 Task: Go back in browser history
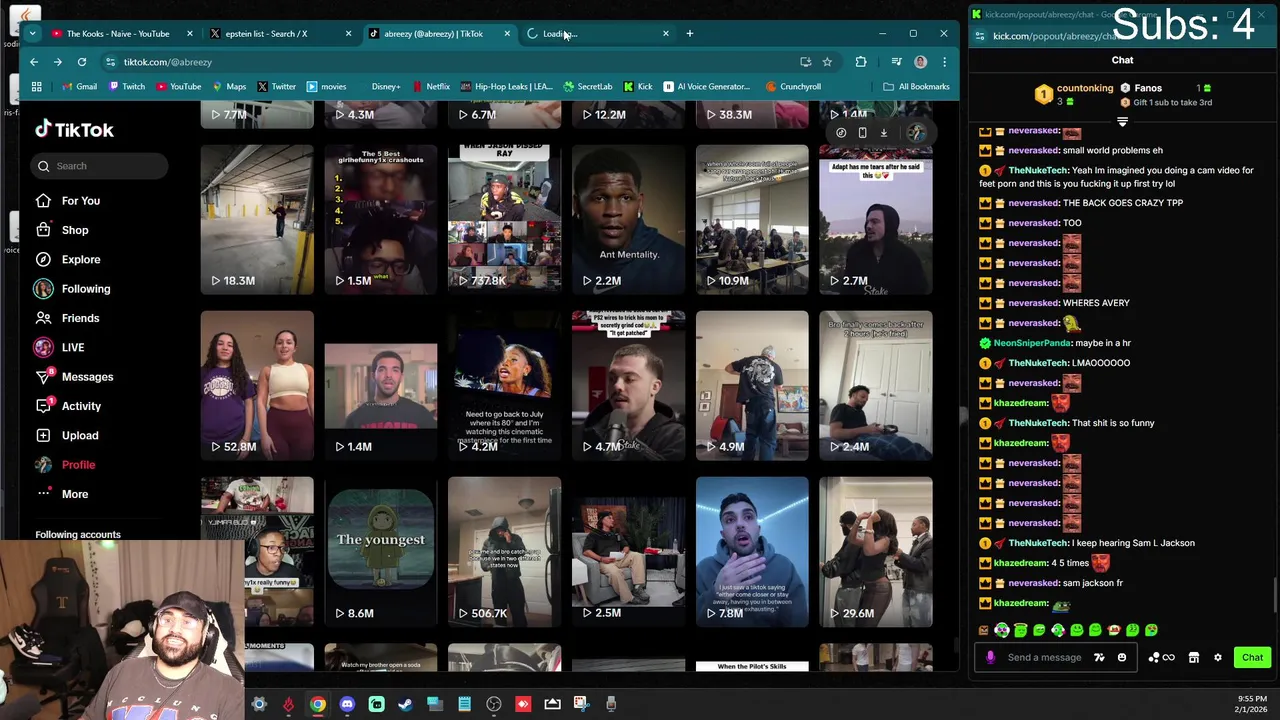pos(34,62)
